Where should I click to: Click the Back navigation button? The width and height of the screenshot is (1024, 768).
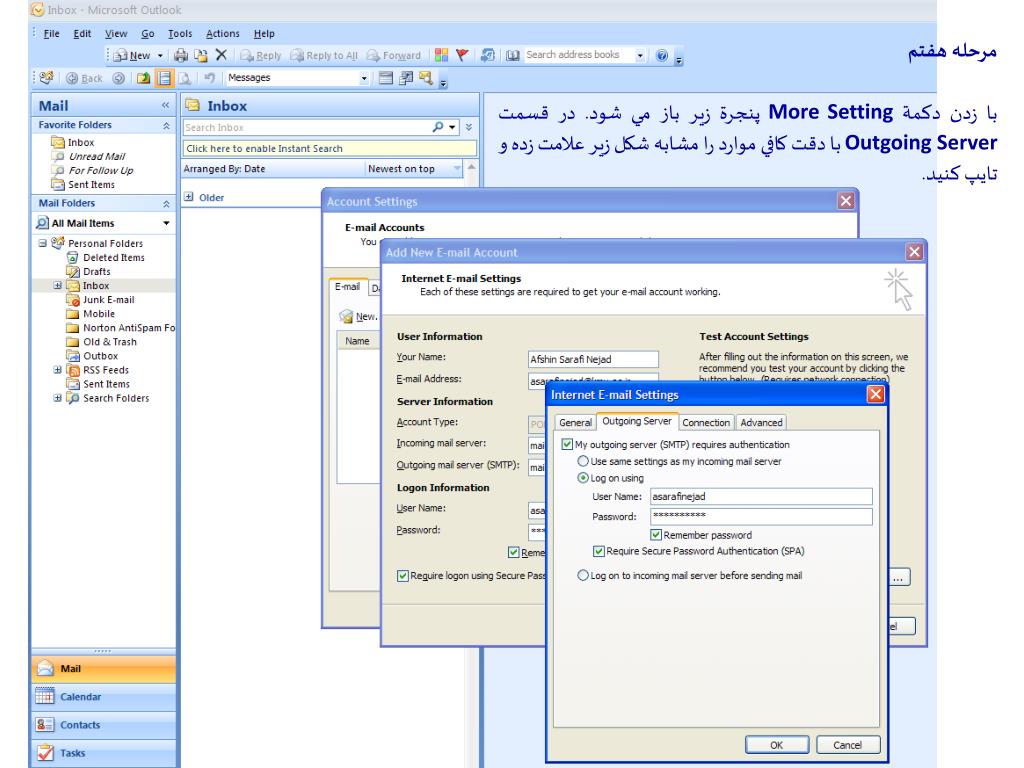84,78
